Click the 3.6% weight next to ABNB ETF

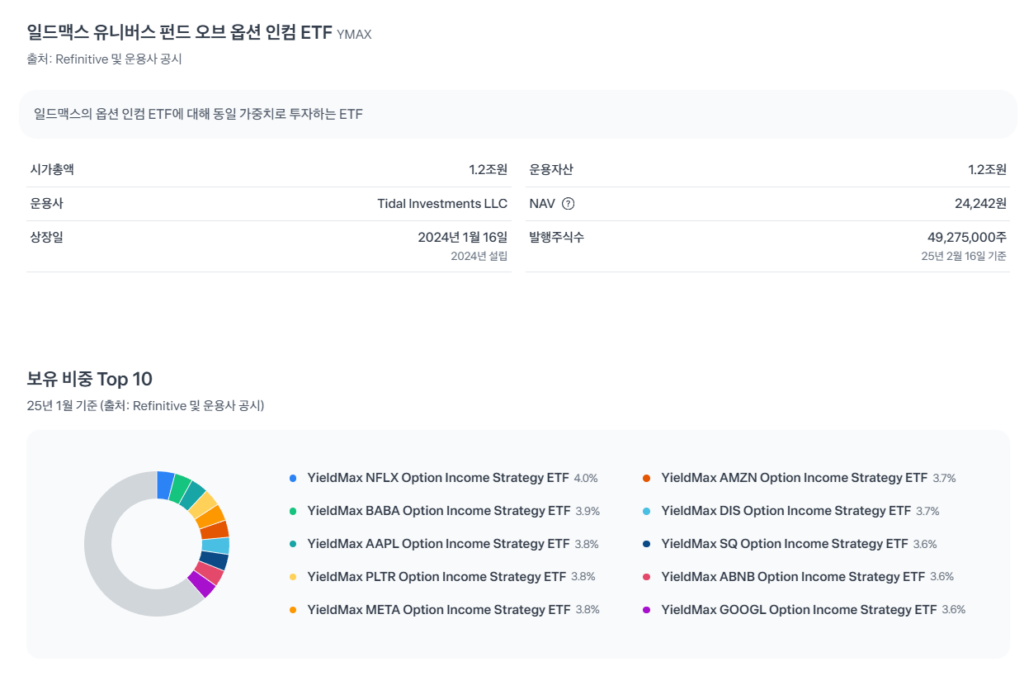pos(942,577)
